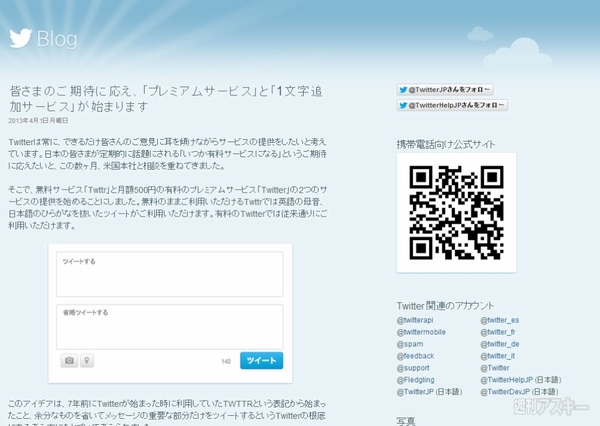This screenshot has height=426, width=600.
Task: Open the @feedback account link
Action: click(x=416, y=356)
